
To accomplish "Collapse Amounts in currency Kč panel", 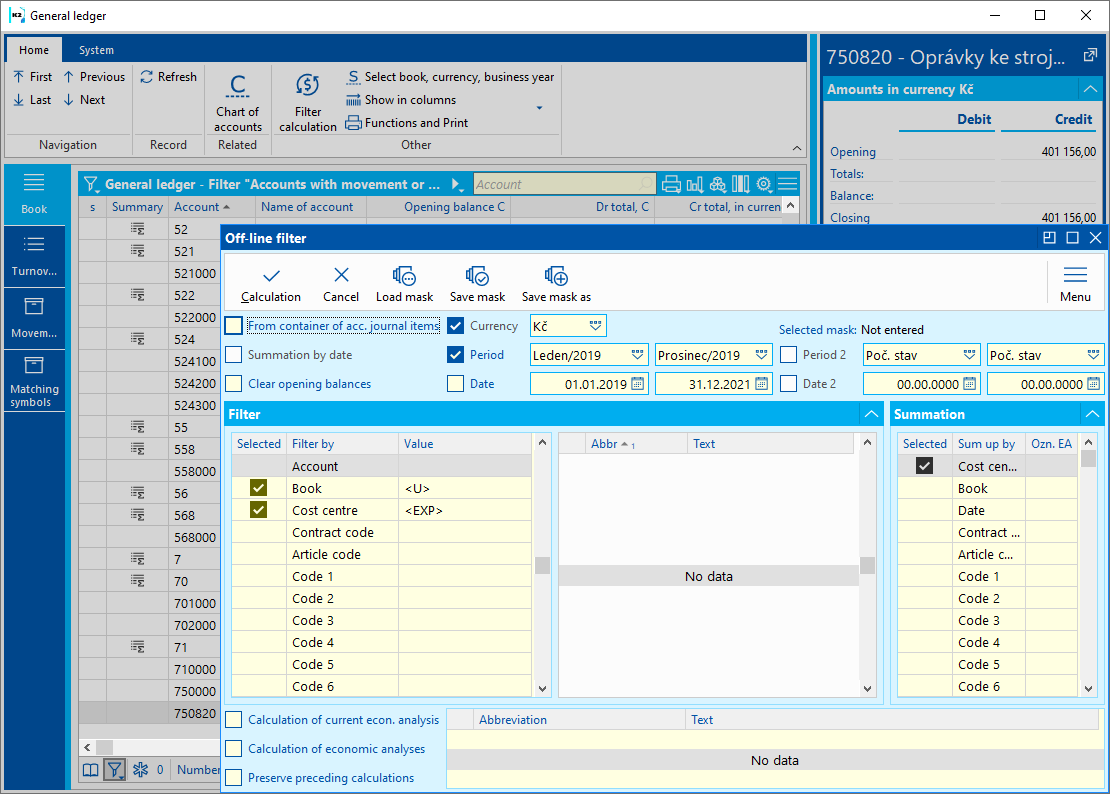I will tap(1090, 89).
